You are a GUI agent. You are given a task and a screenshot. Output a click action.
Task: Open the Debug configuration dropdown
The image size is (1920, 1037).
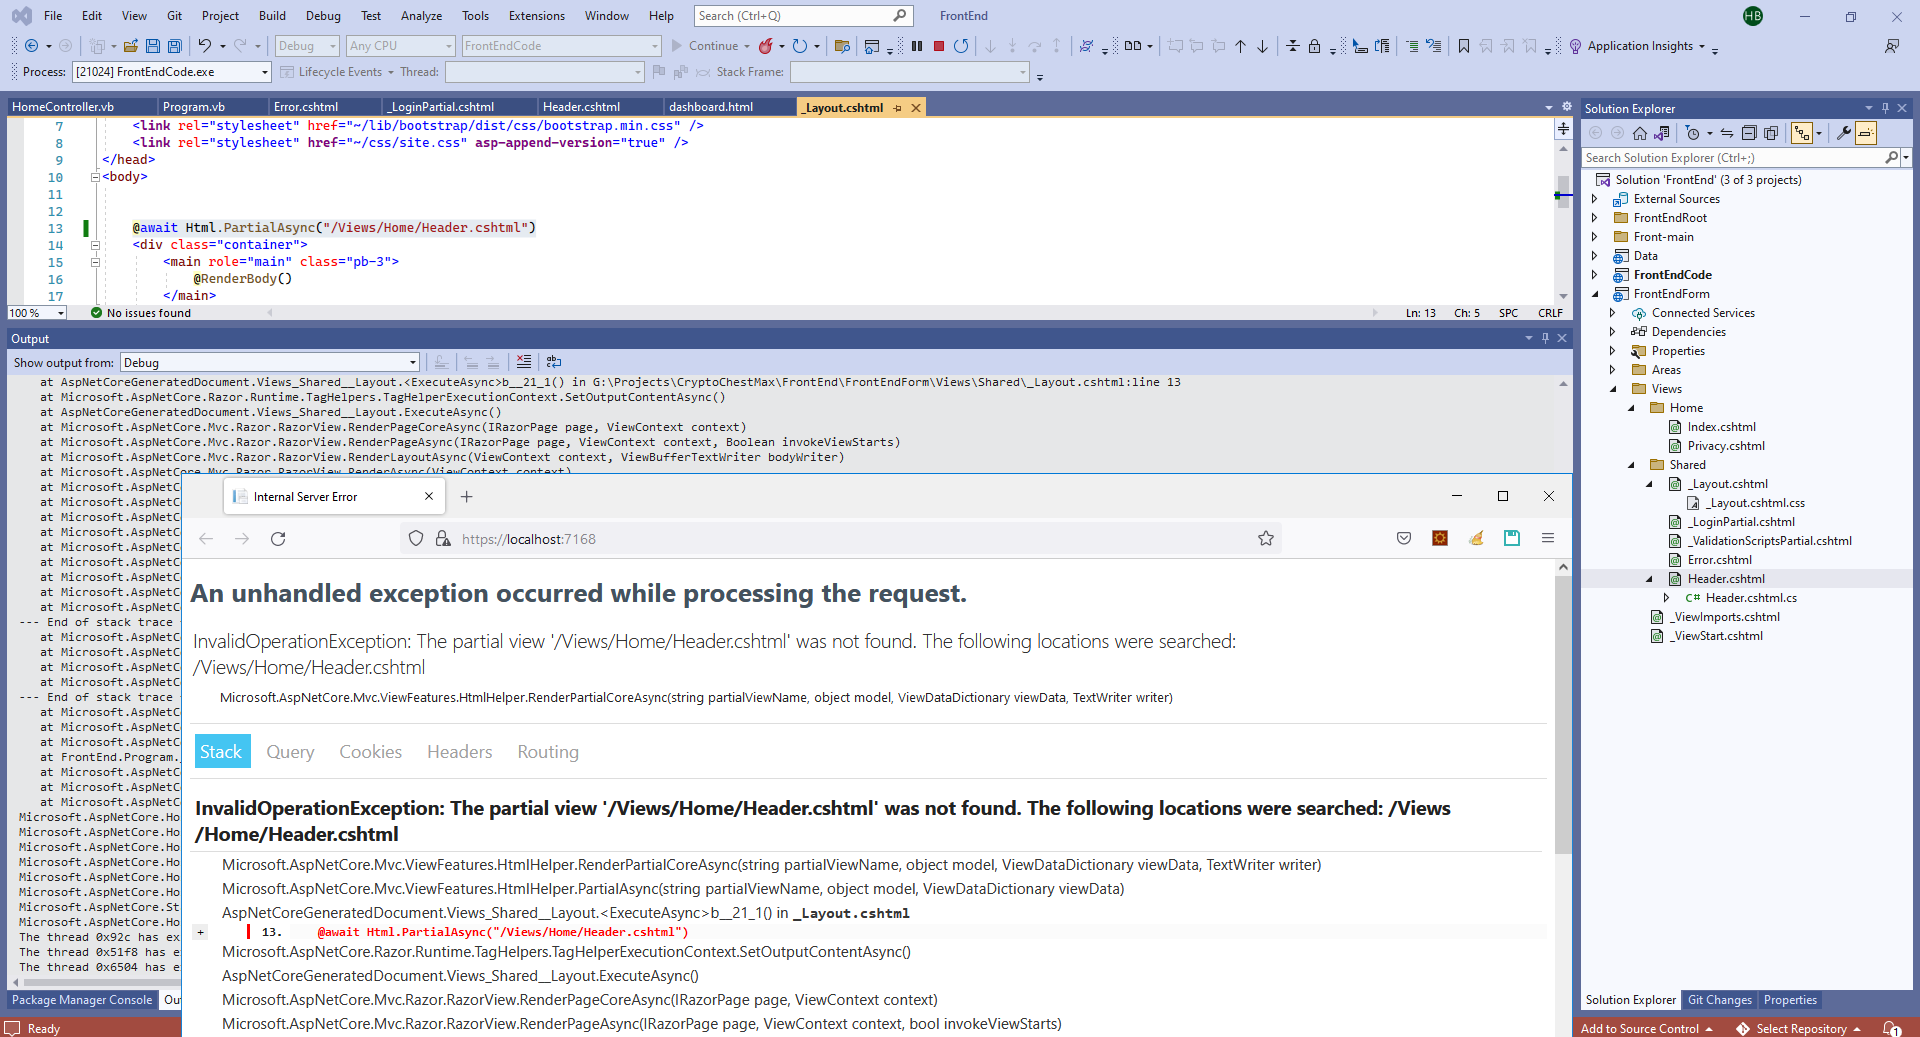tap(307, 46)
